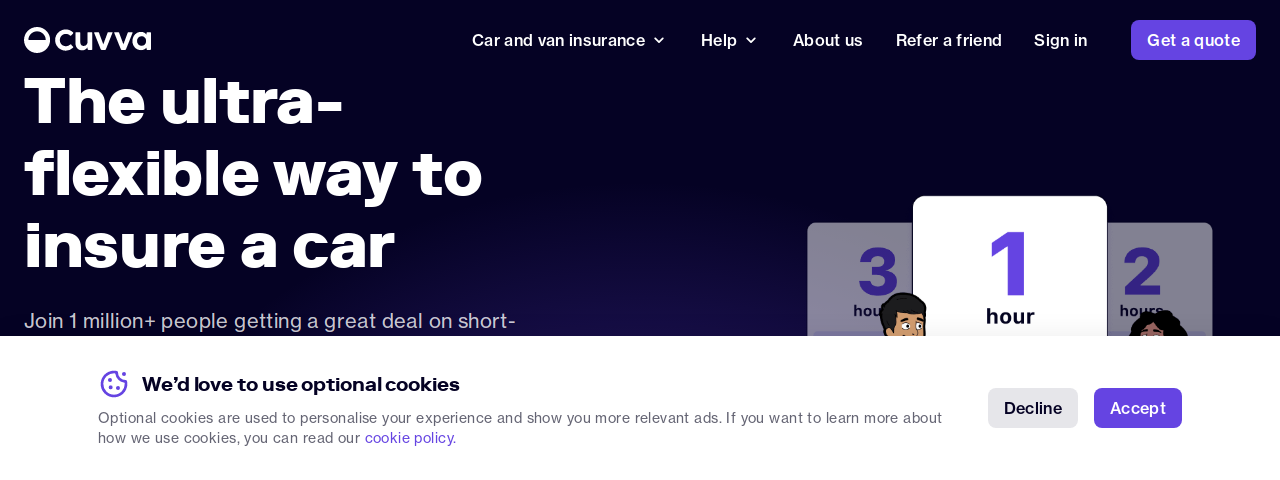
Task: Select the 2 hours card
Action: point(1159,279)
